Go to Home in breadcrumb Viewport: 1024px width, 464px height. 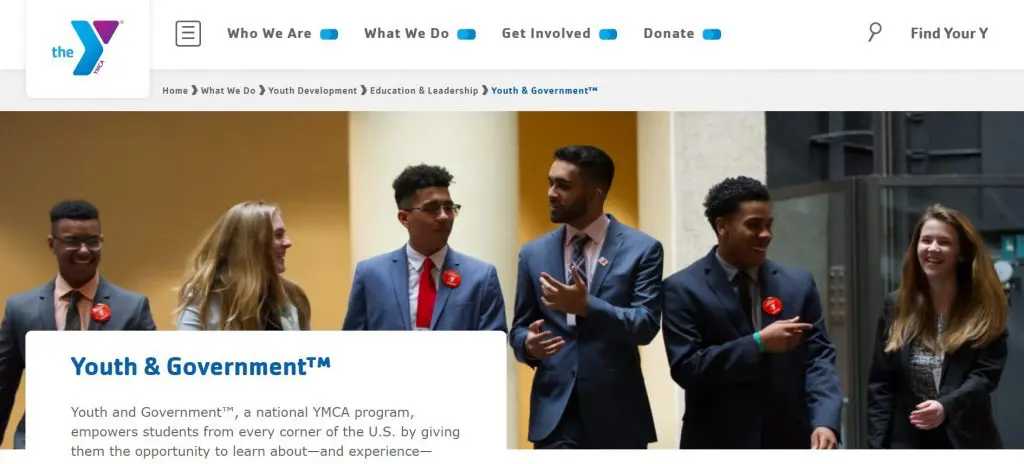(x=175, y=91)
